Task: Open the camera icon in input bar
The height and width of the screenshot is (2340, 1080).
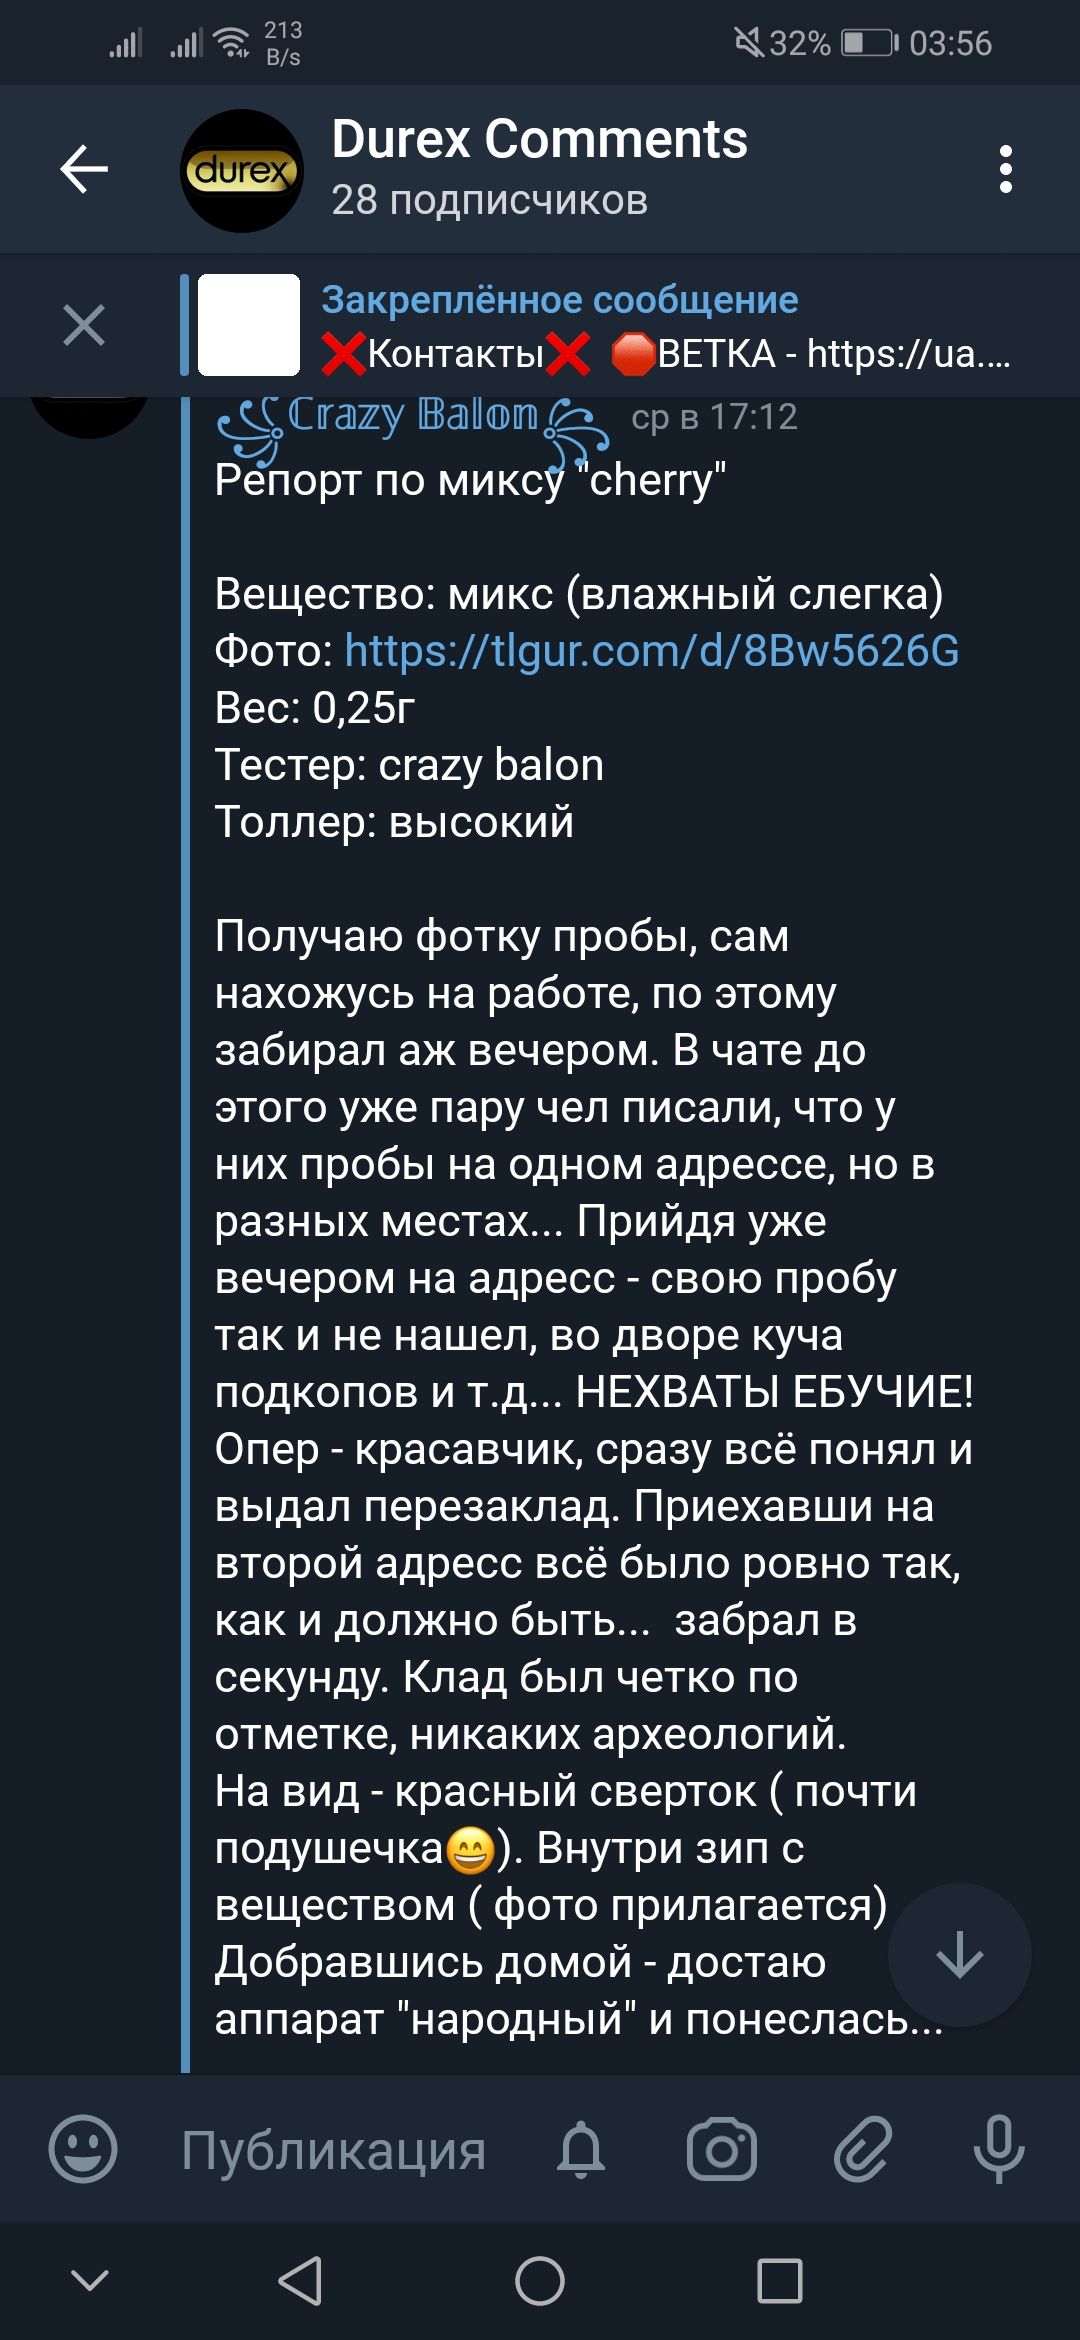Action: pyautogui.click(x=722, y=2148)
